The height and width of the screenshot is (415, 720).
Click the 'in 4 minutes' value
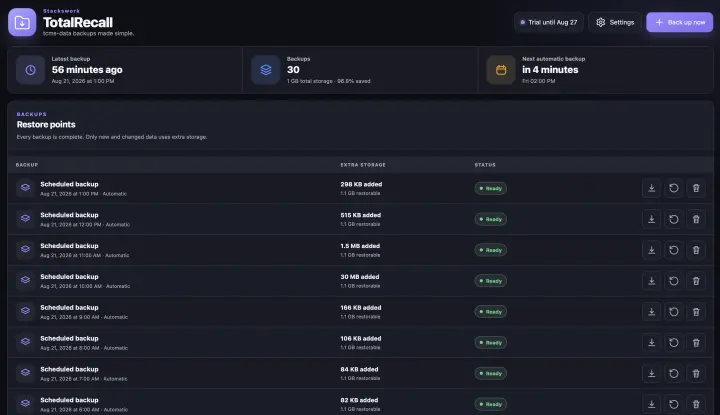[550, 70]
